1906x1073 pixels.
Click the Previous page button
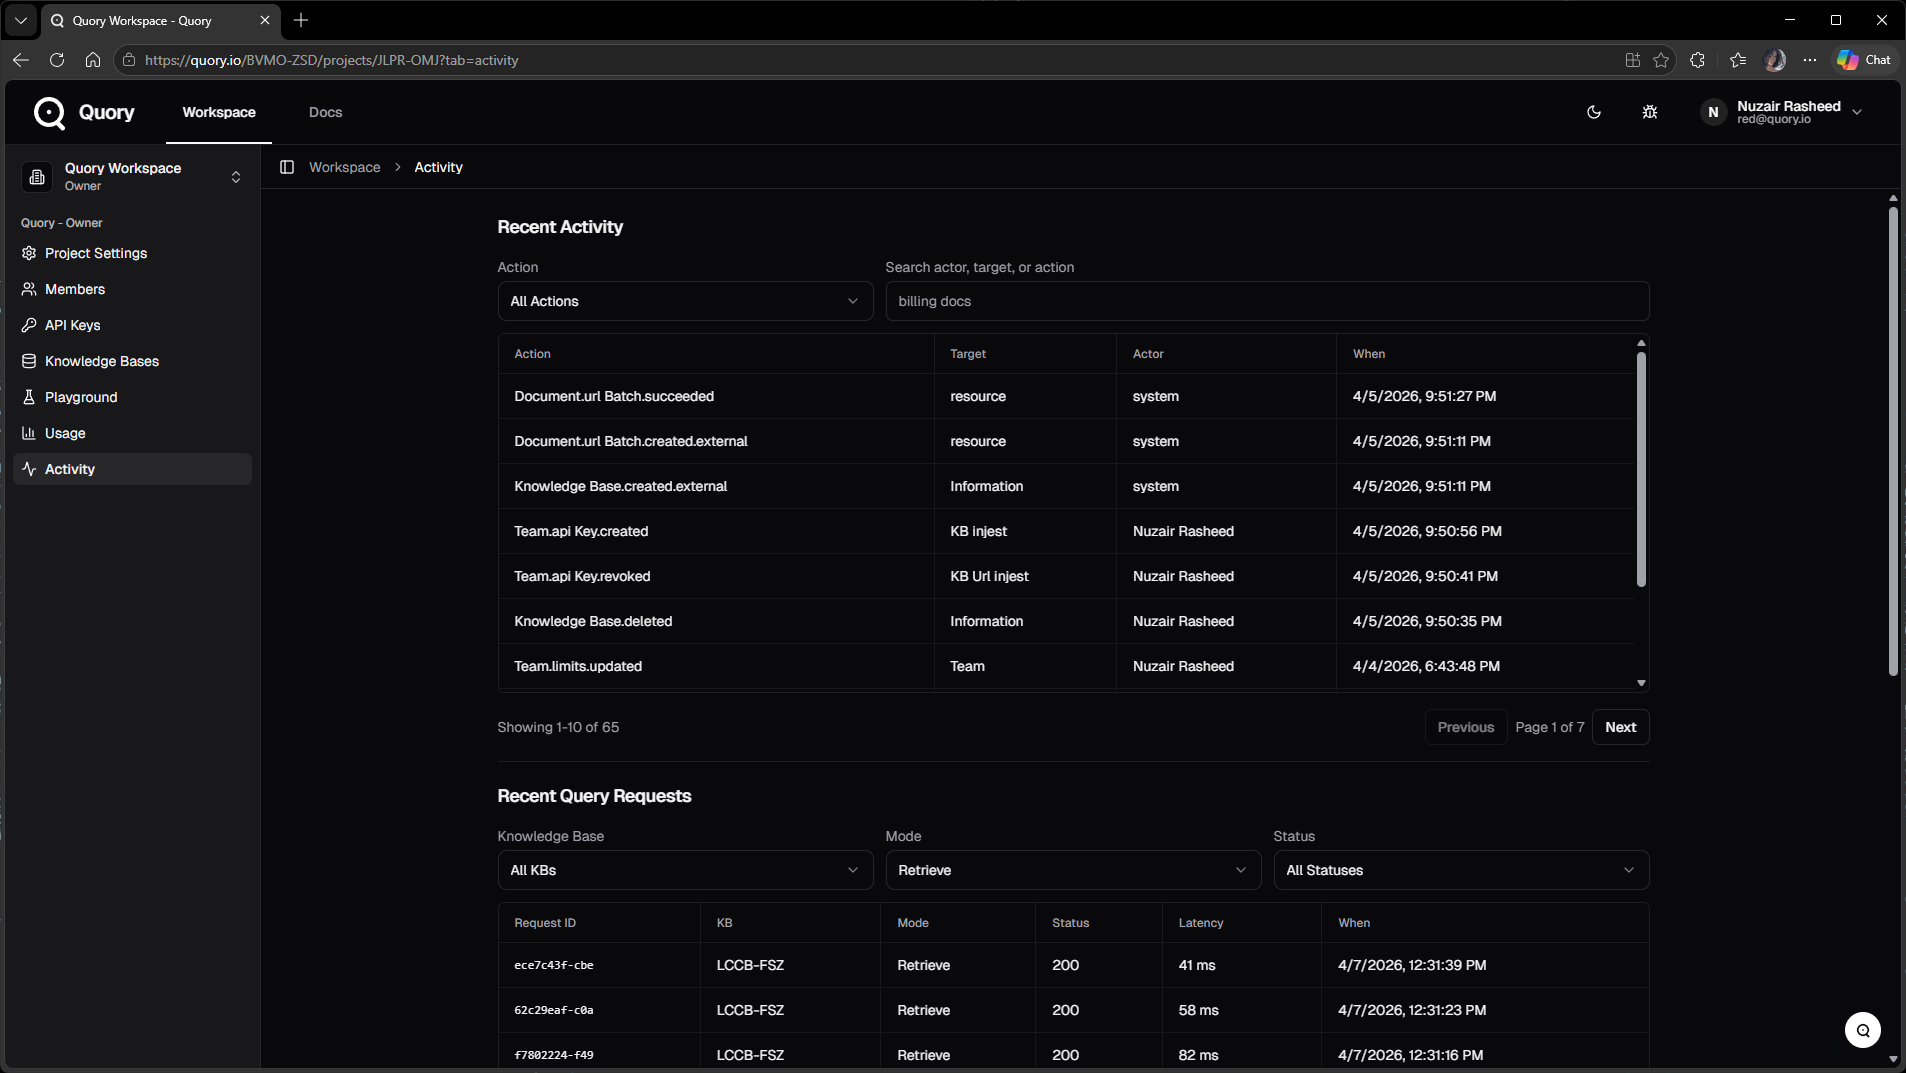(x=1465, y=727)
